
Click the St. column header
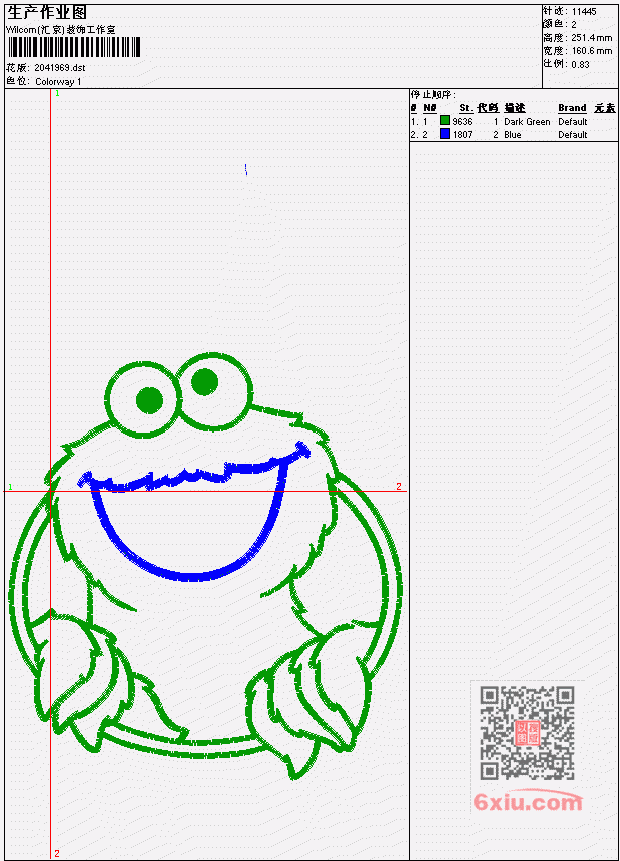pos(466,108)
